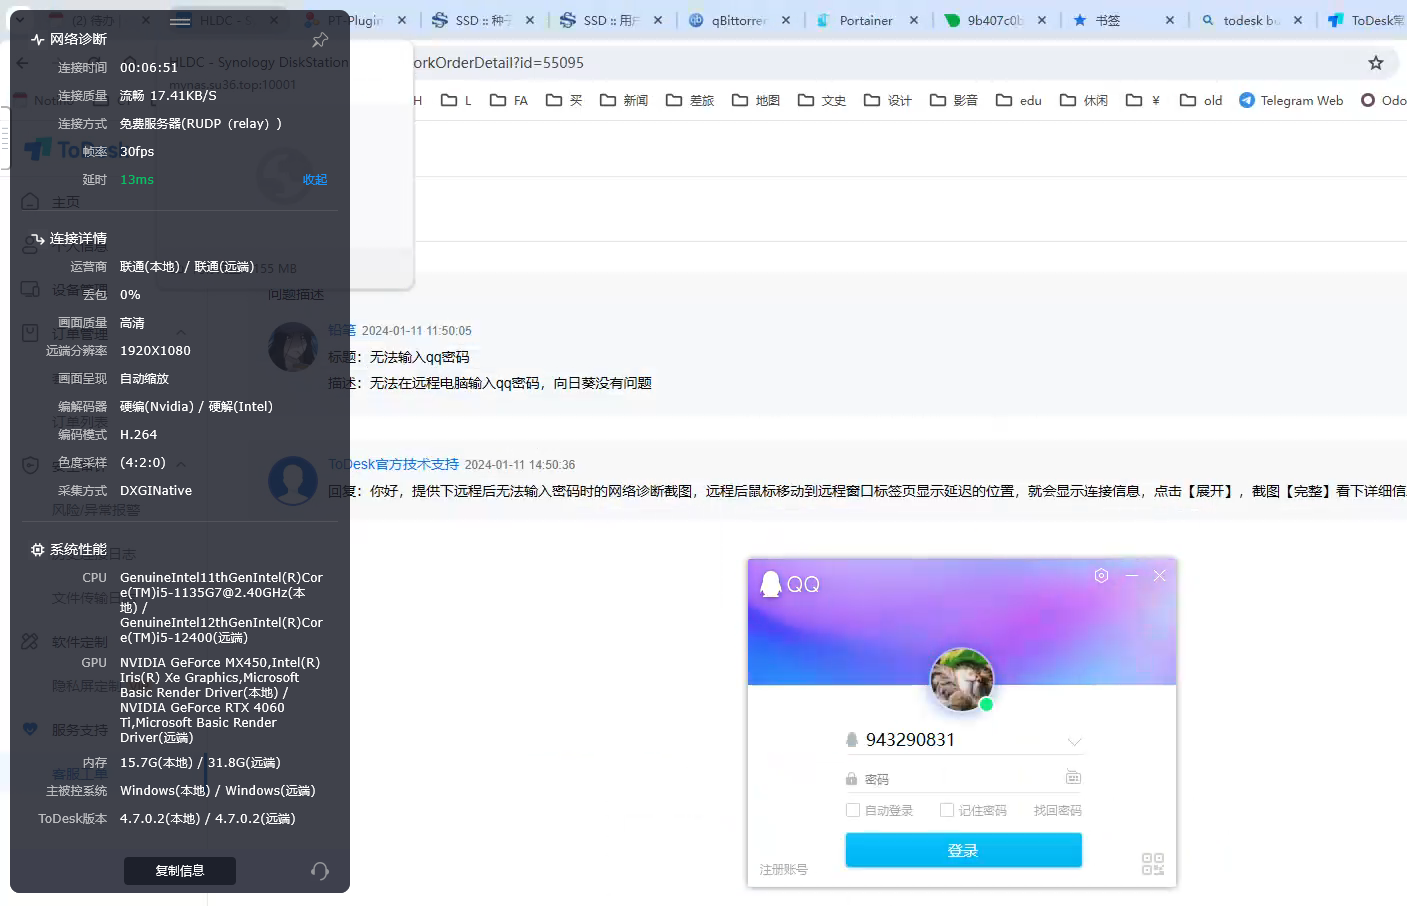This screenshot has width=1407, height=906.
Task: Open the 新闻 bookmark folder
Action: pos(624,100)
